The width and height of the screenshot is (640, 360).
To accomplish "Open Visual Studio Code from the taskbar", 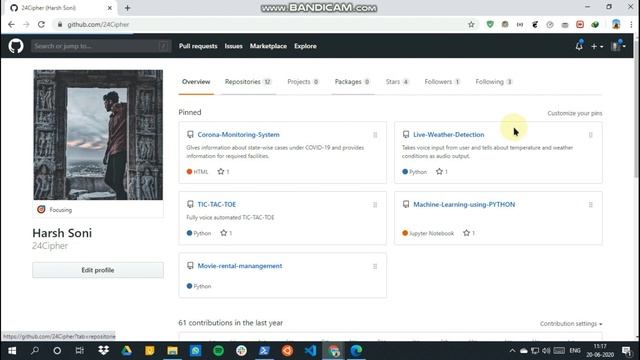I will point(310,351).
